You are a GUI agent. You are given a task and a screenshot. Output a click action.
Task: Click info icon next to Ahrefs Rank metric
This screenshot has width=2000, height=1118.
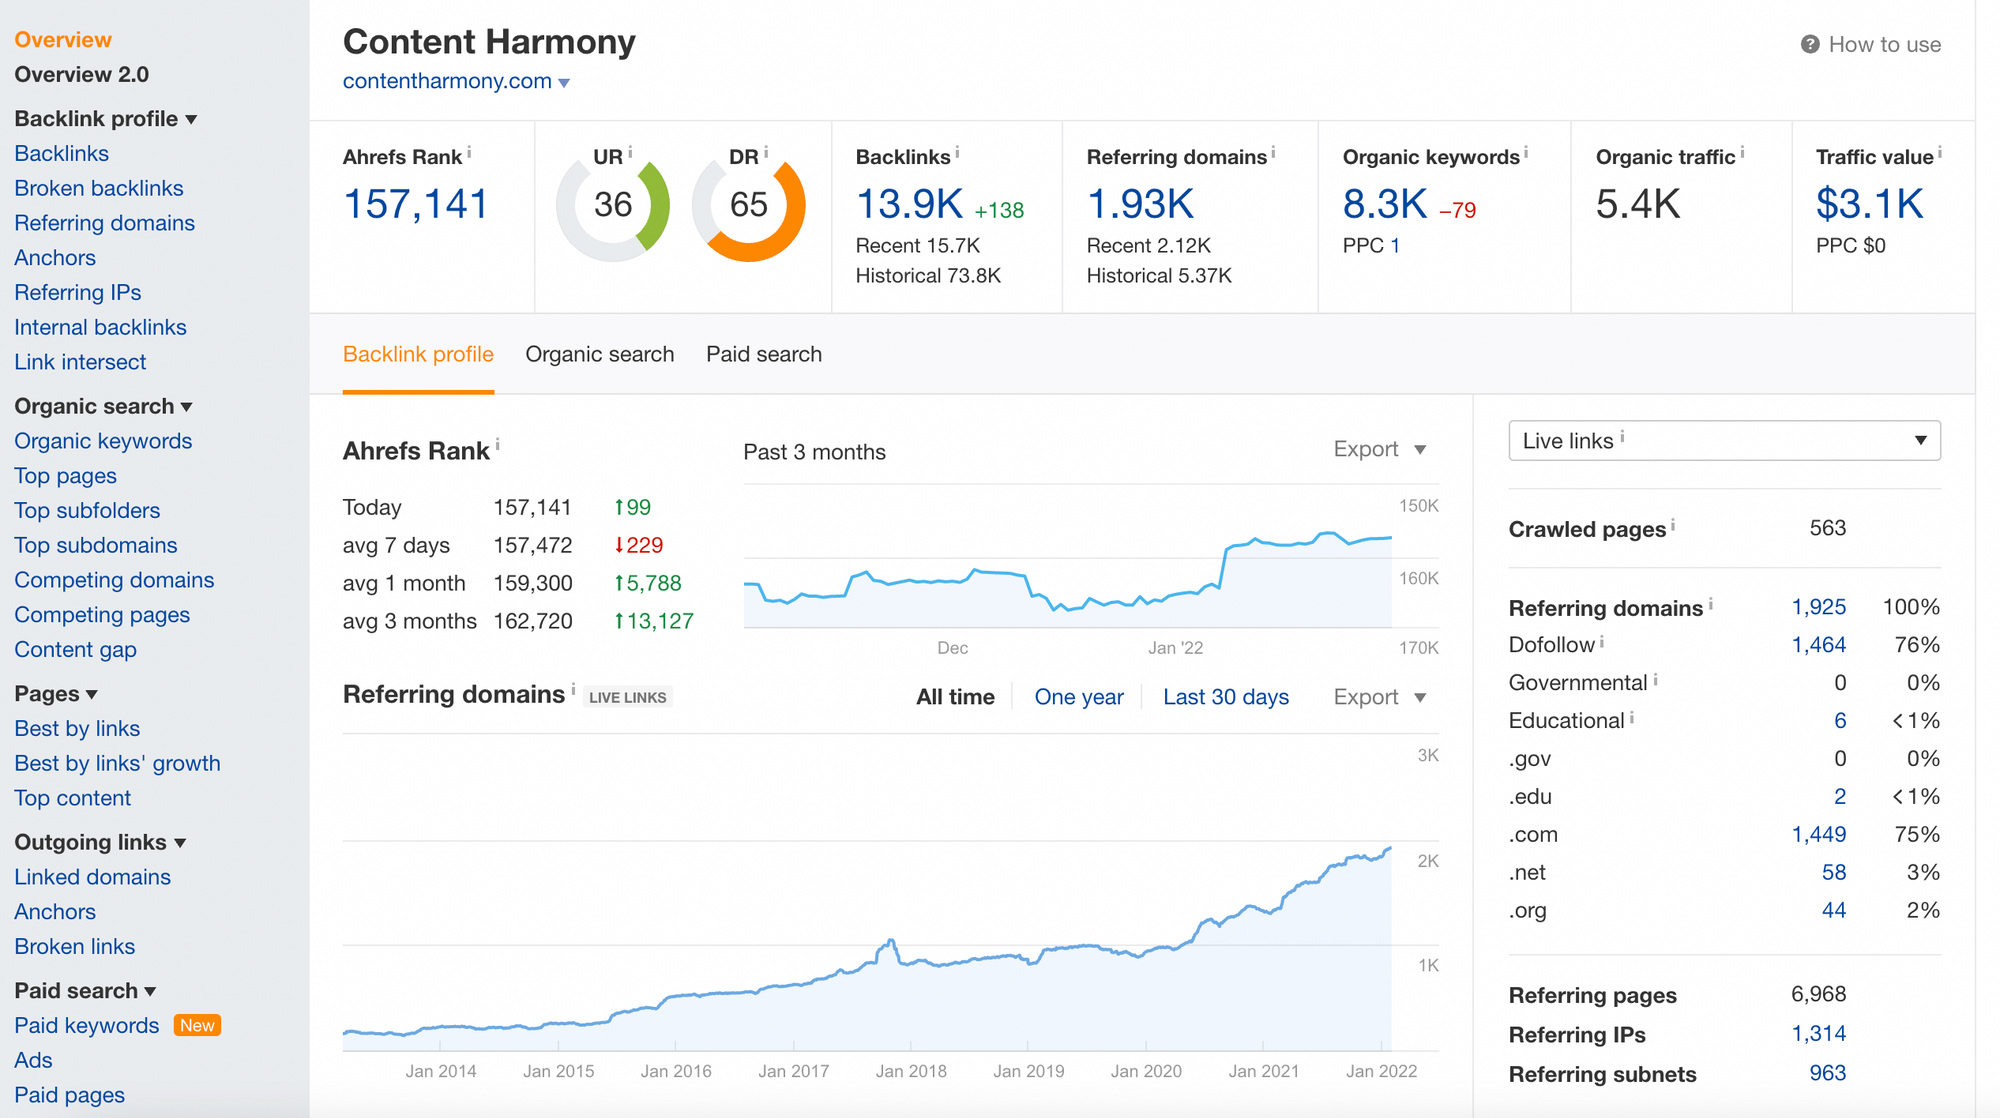(x=469, y=153)
